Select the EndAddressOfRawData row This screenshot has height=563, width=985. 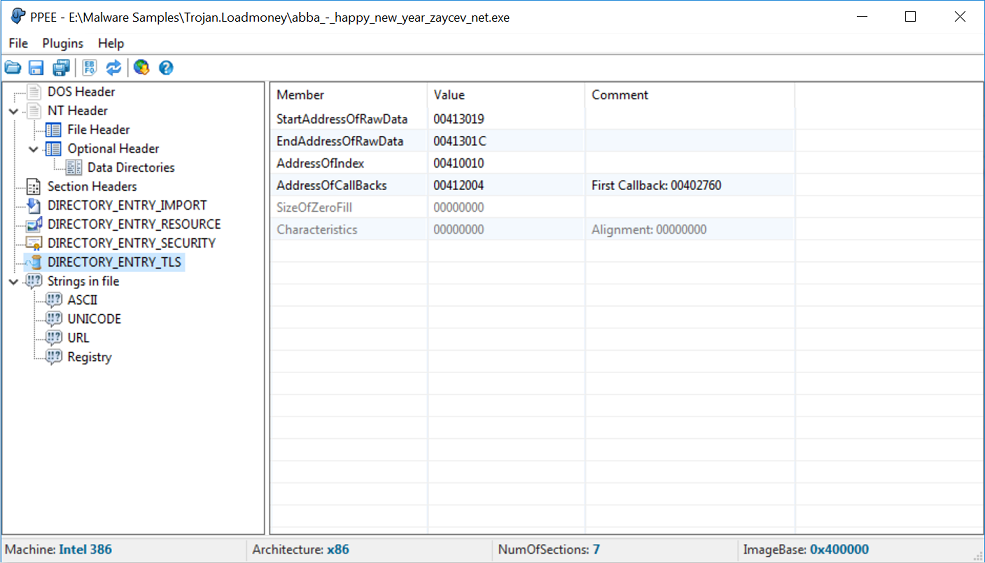(533, 141)
